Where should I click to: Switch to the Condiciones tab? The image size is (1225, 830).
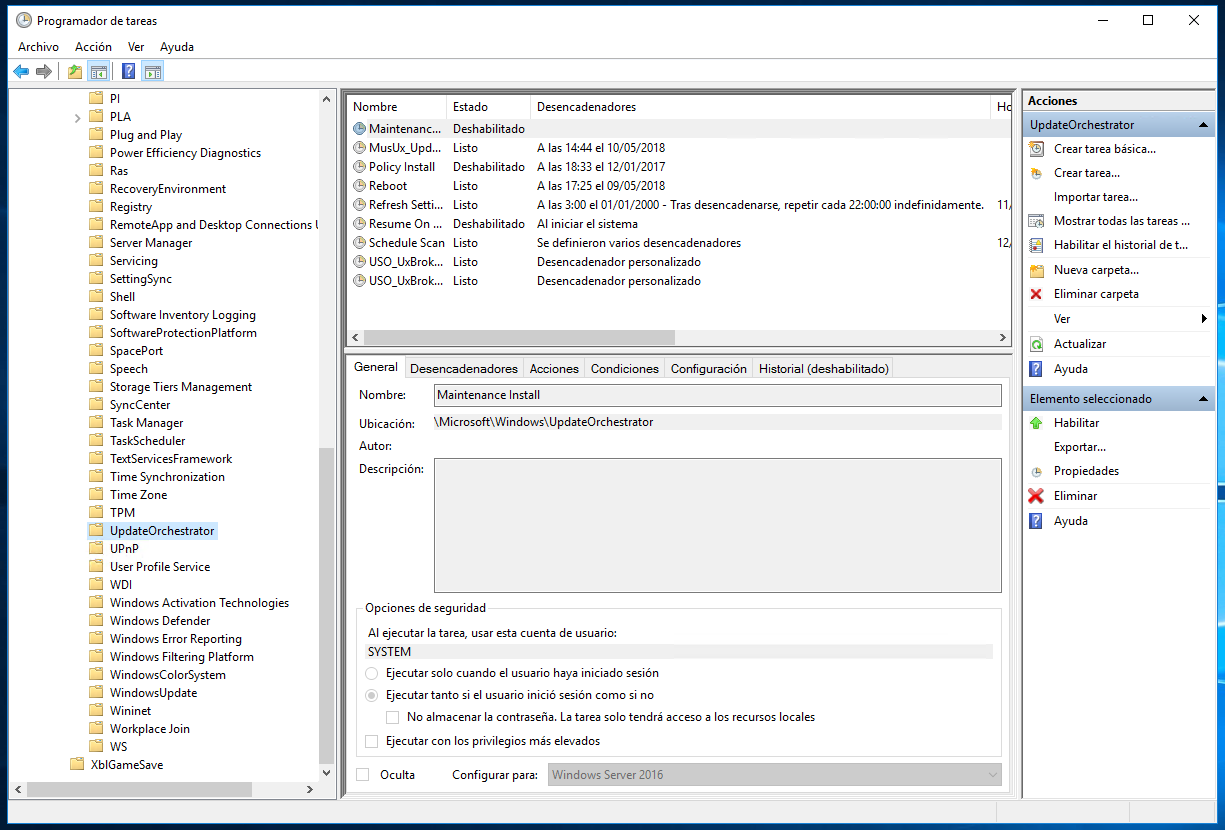pos(625,369)
